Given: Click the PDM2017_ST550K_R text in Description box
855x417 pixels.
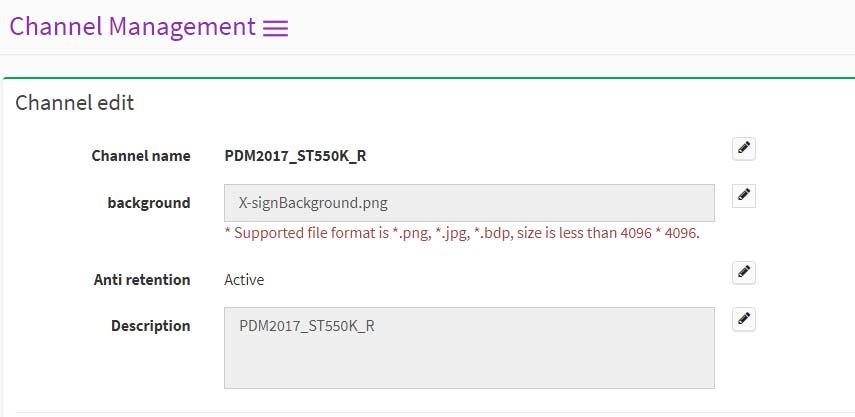Looking at the screenshot, I should point(306,326).
